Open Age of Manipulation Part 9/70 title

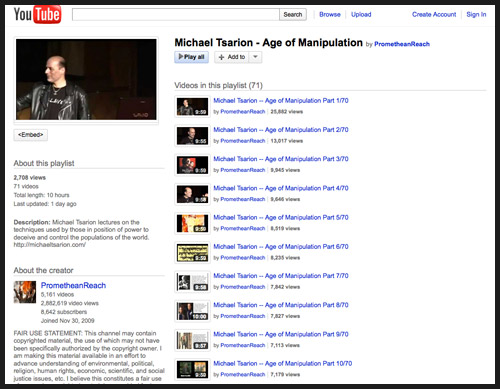pyautogui.click(x=281, y=334)
